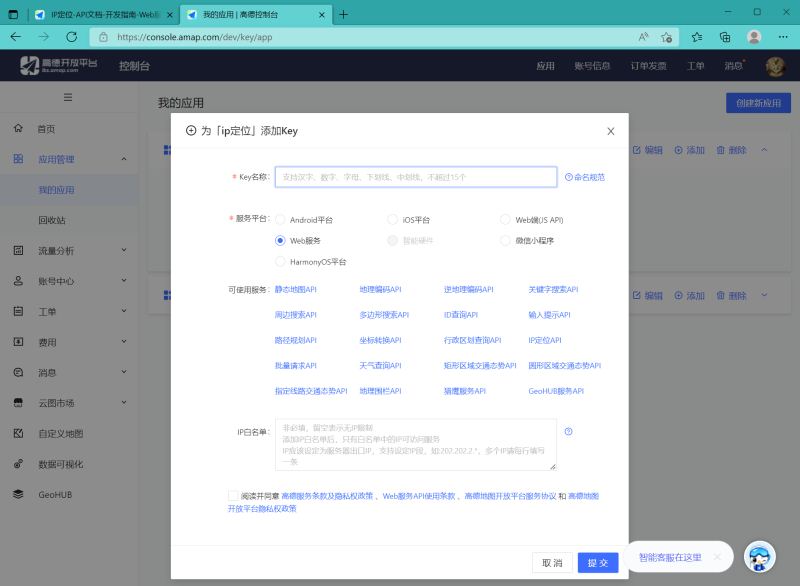800x586 pixels.
Task: Close the add Key dialog
Action: (610, 131)
